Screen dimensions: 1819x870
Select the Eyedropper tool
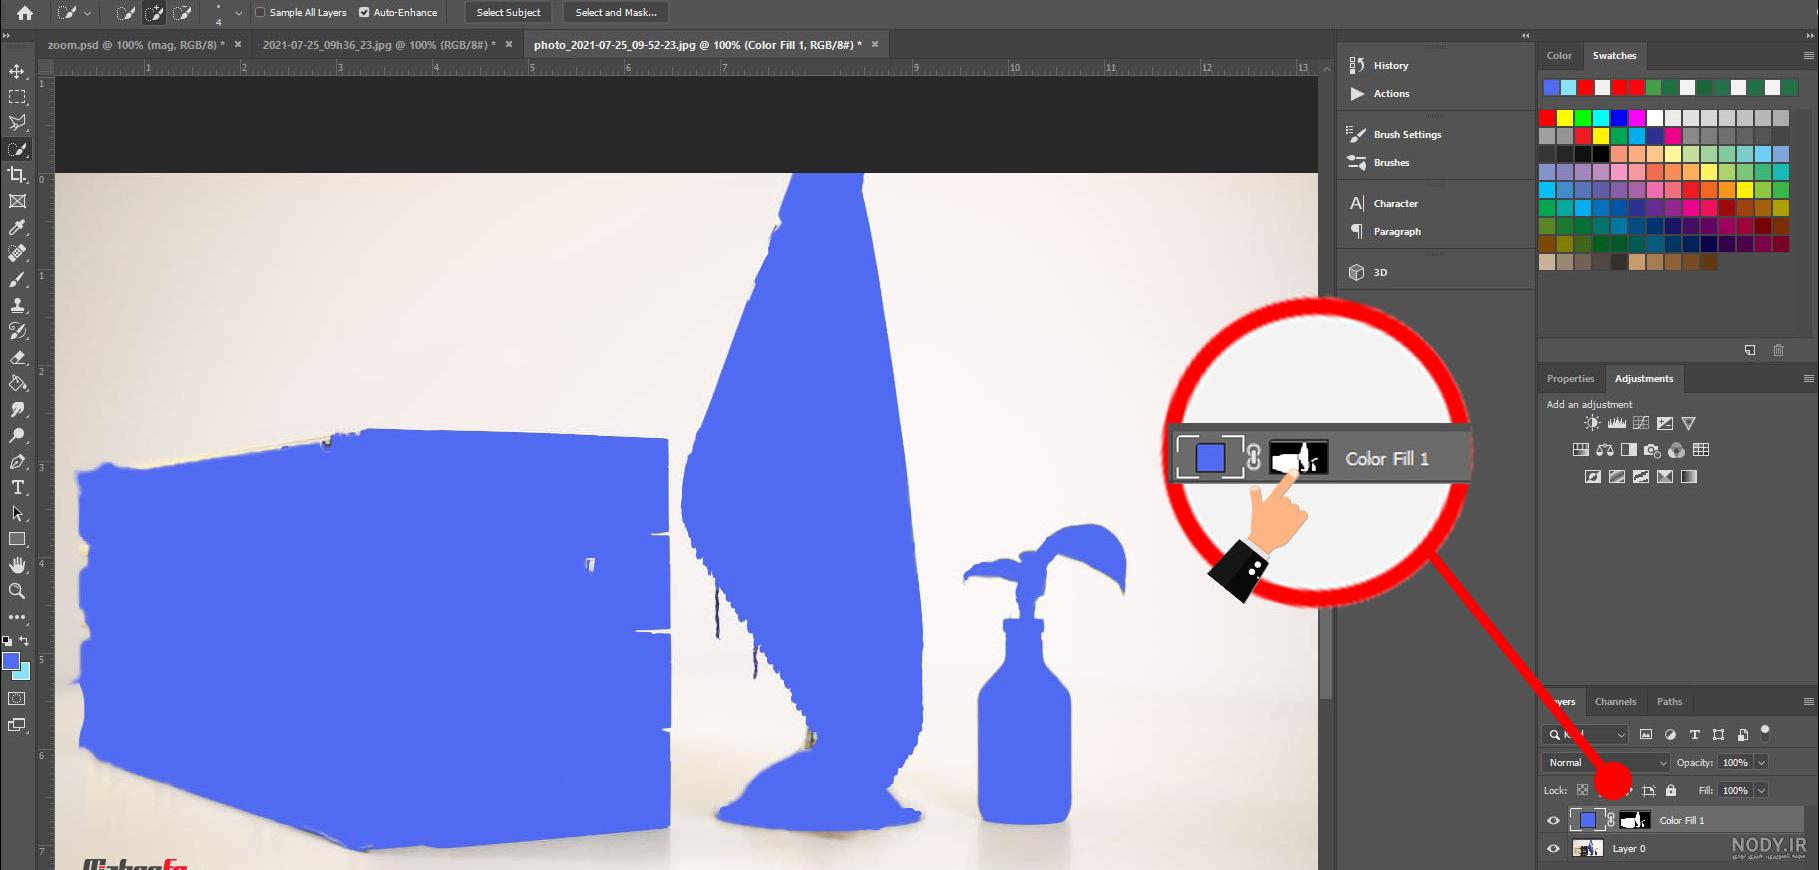(x=17, y=227)
